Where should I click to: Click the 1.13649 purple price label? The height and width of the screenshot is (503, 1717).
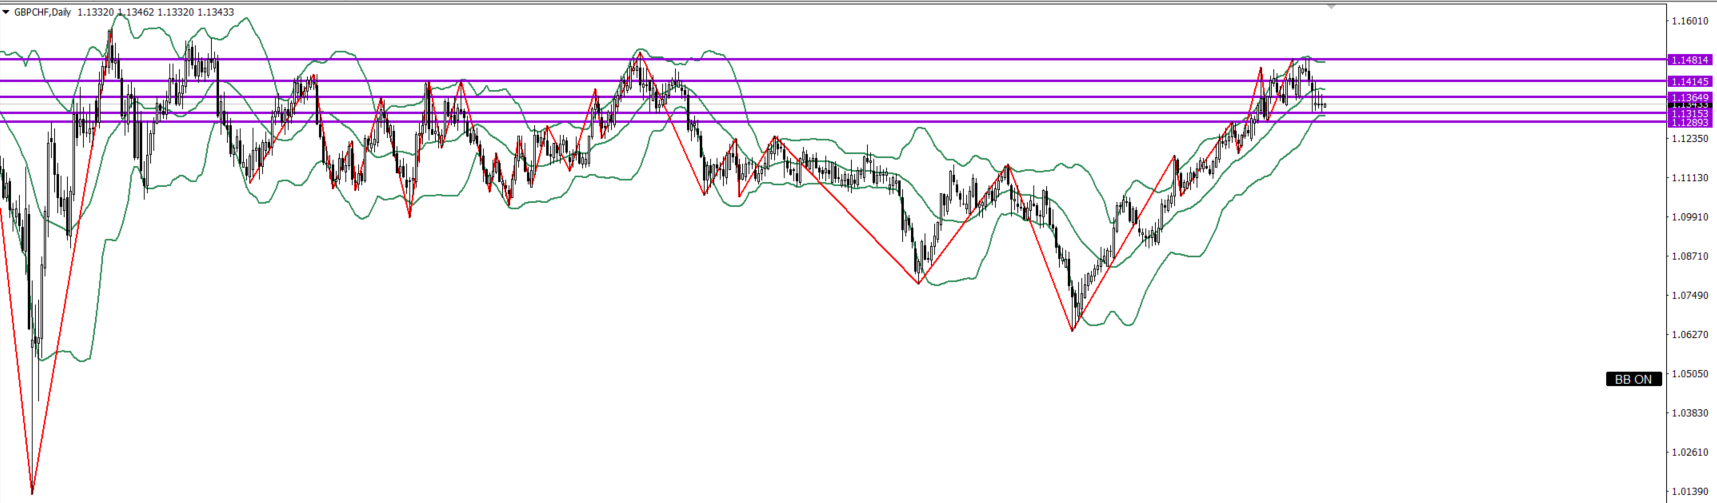1690,97
